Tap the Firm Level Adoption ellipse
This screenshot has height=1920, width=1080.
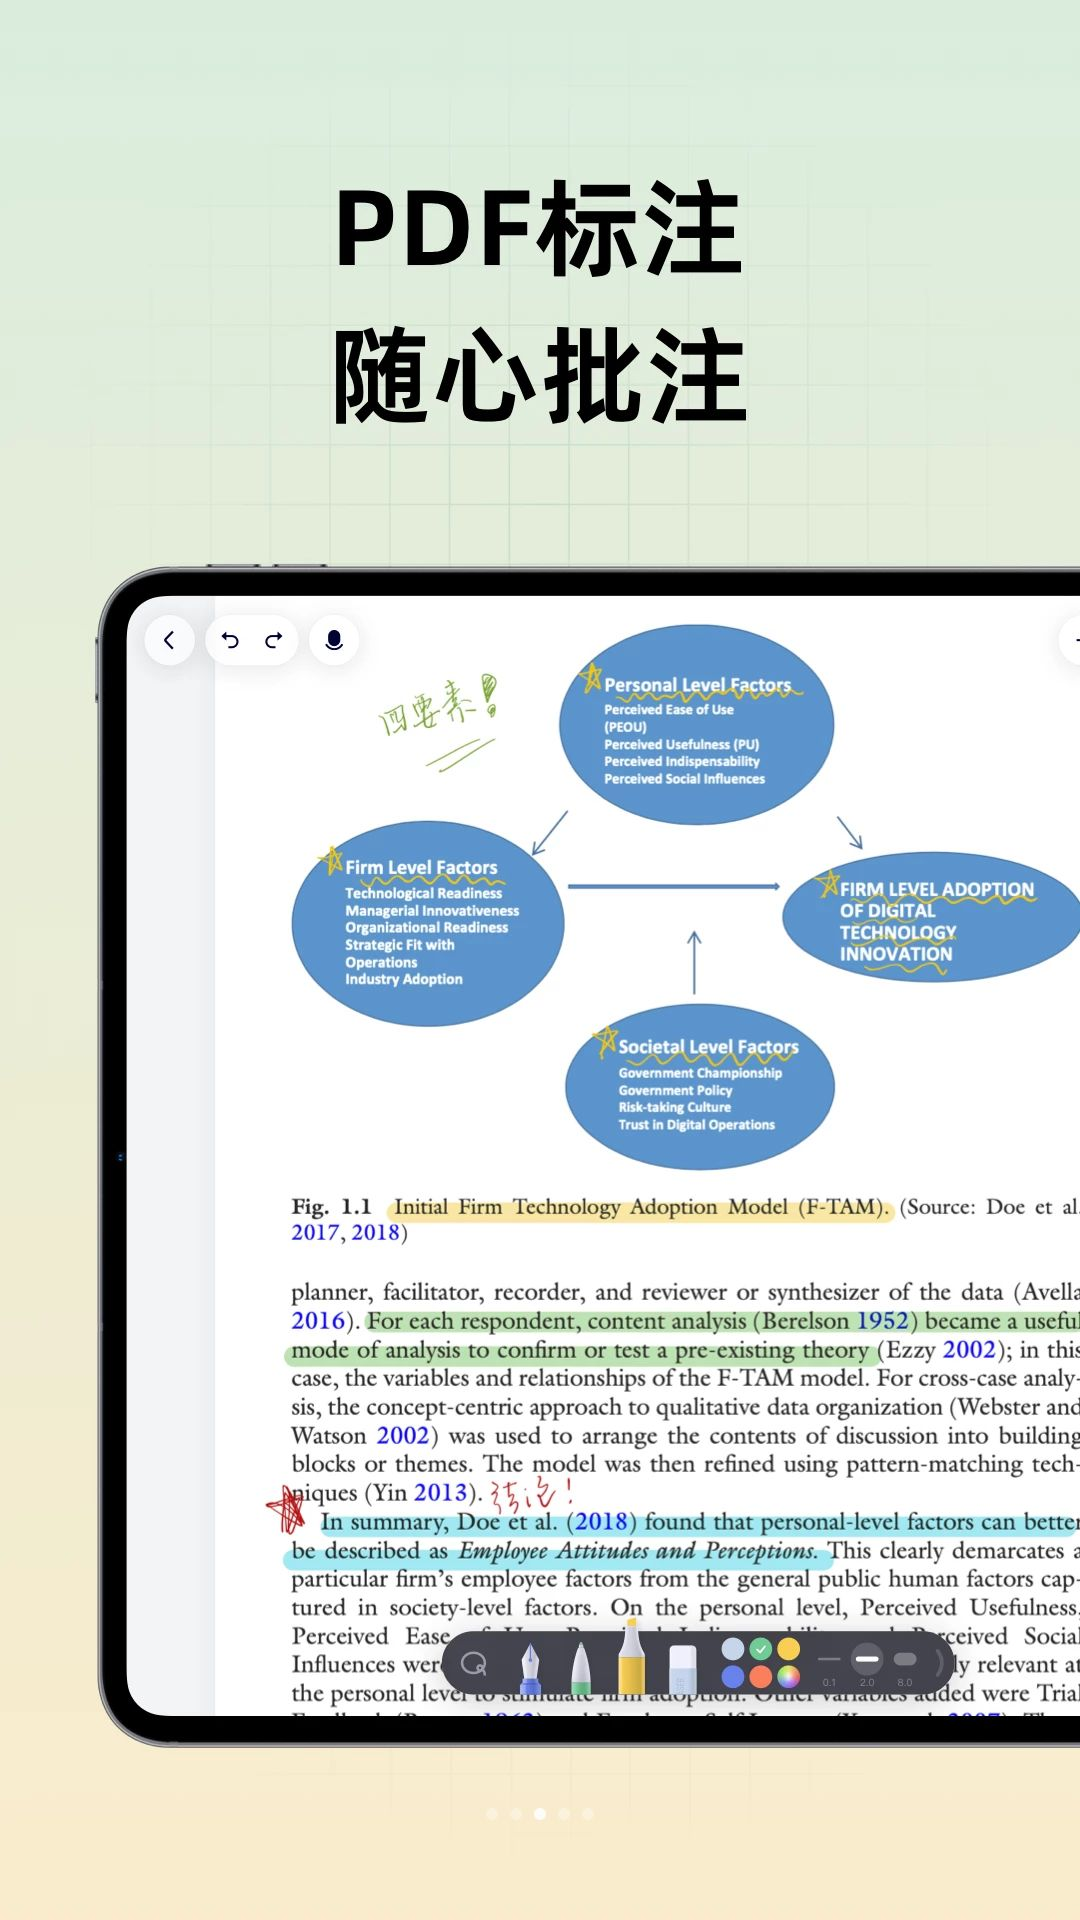[932, 917]
